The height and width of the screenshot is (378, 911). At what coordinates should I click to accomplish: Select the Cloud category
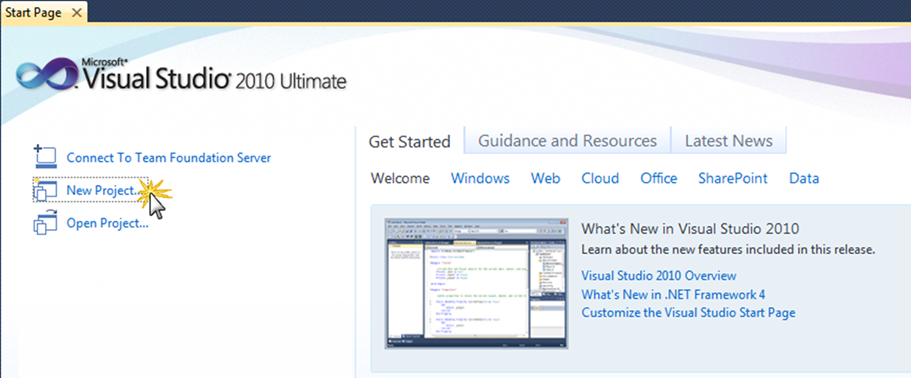(600, 178)
